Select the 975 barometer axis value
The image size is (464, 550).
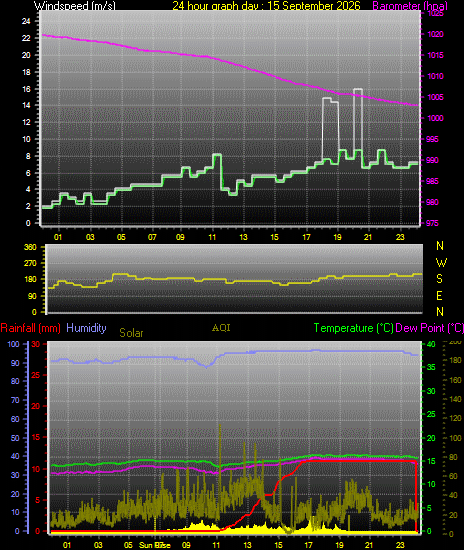(433, 223)
